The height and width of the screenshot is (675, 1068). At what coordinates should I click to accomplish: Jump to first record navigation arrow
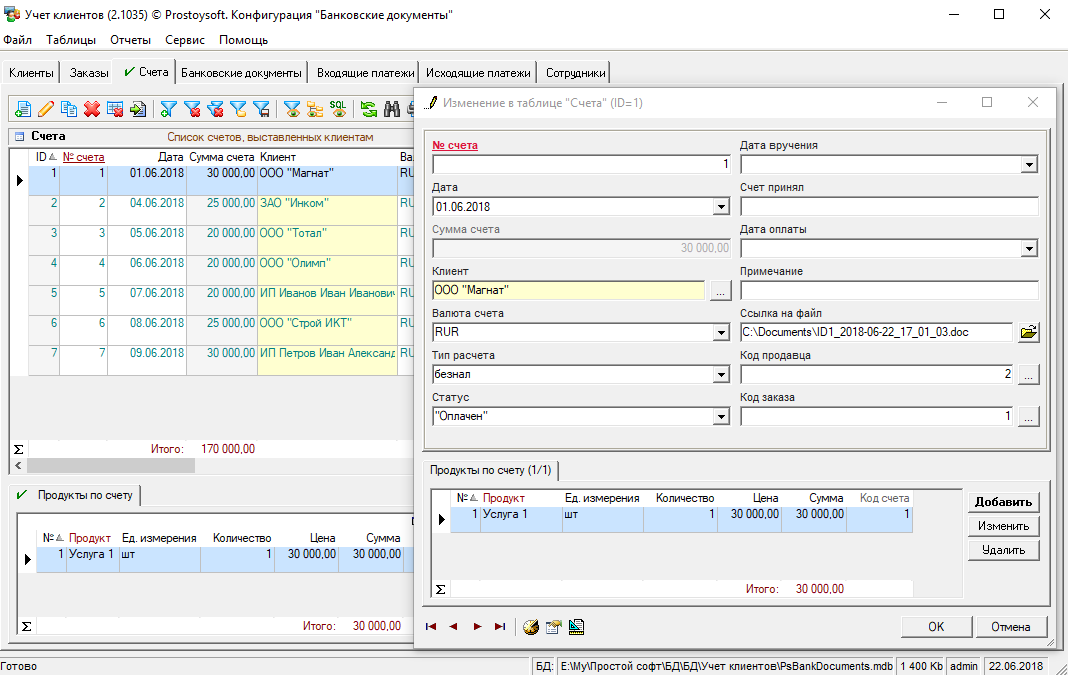[431, 627]
